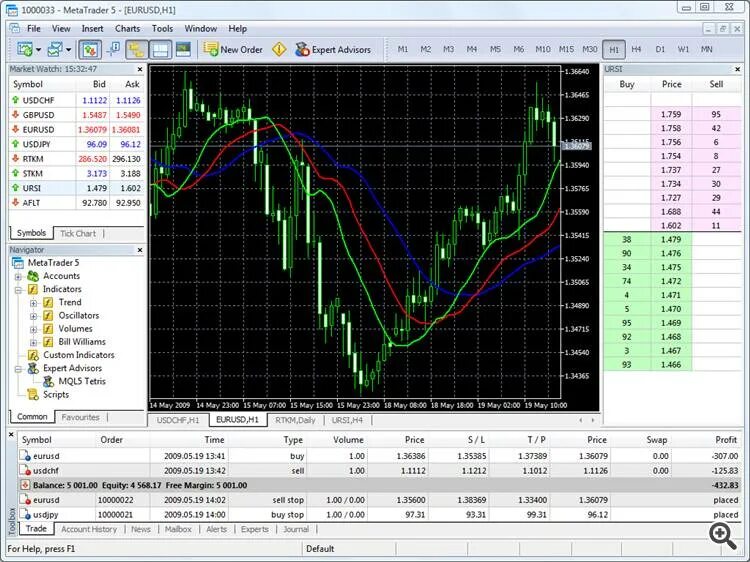Screen dimensions: 750x562
Task: Click the Scripts icon in Navigator
Action: [x=33, y=395]
